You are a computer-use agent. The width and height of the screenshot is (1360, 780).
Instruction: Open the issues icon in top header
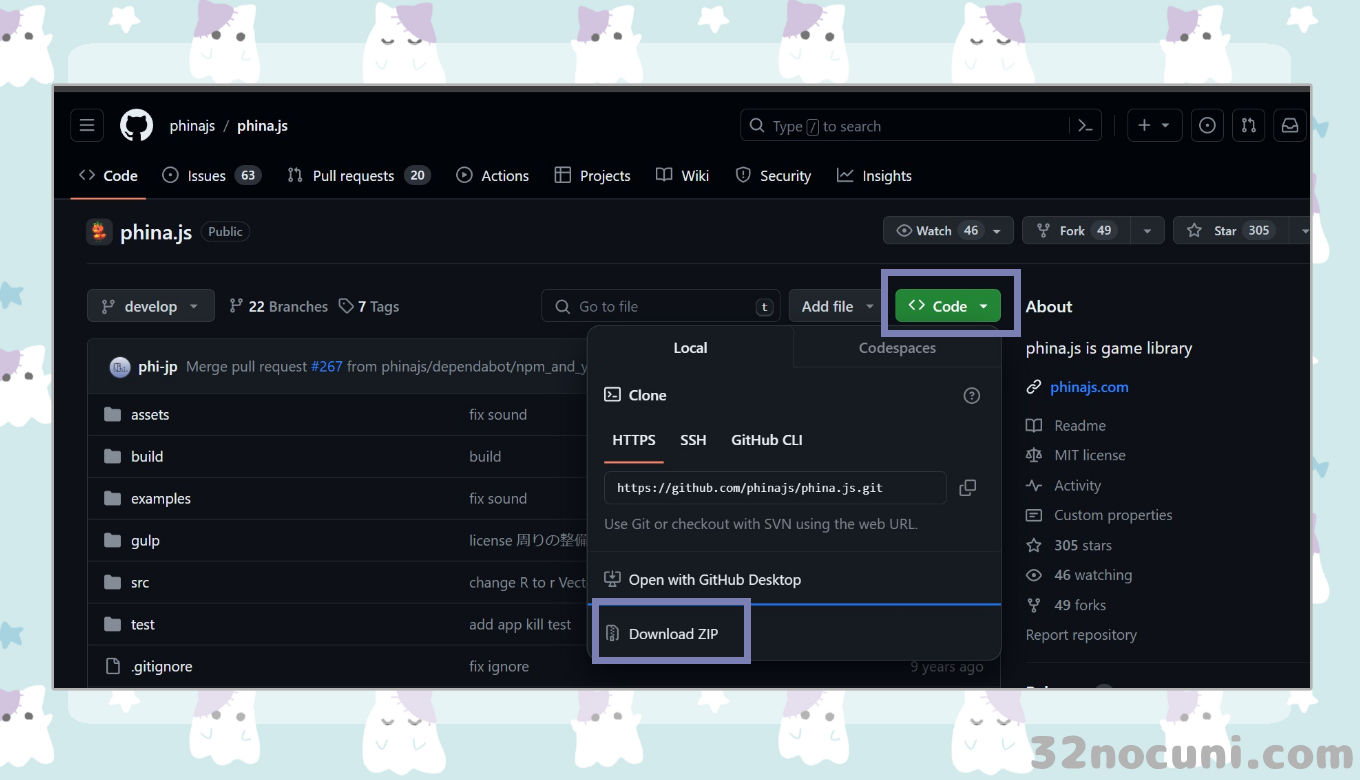tap(1207, 126)
